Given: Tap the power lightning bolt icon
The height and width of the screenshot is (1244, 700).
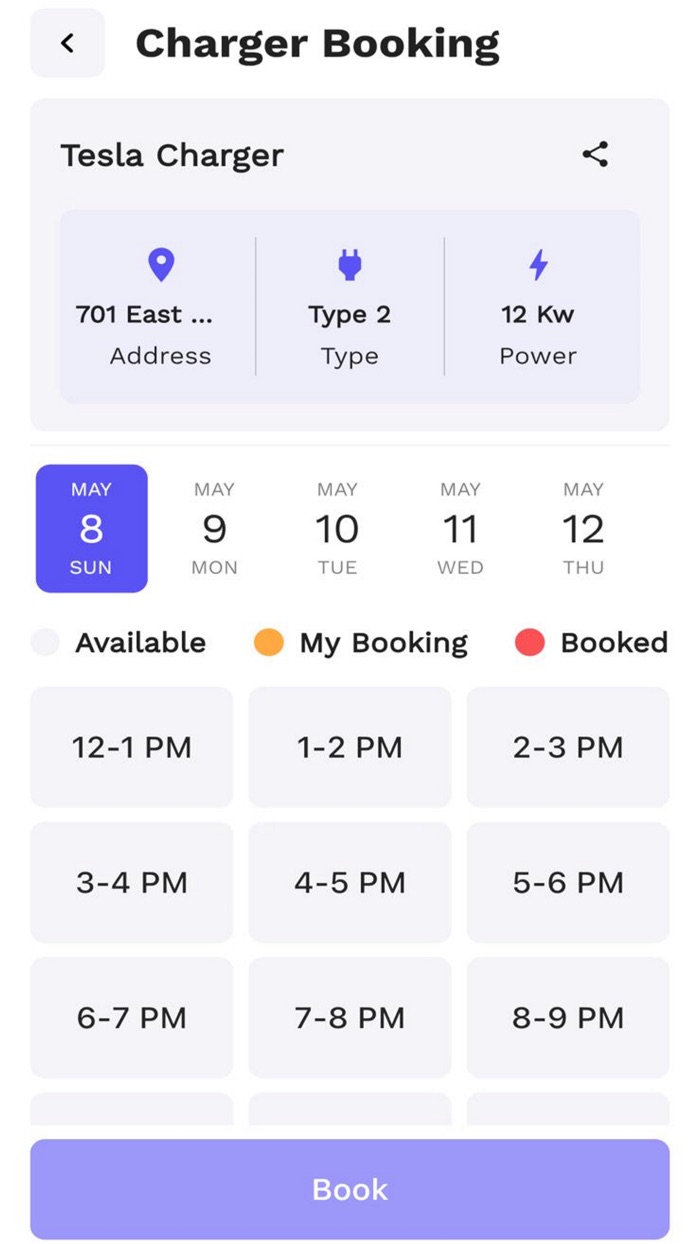Looking at the screenshot, I should [538, 265].
